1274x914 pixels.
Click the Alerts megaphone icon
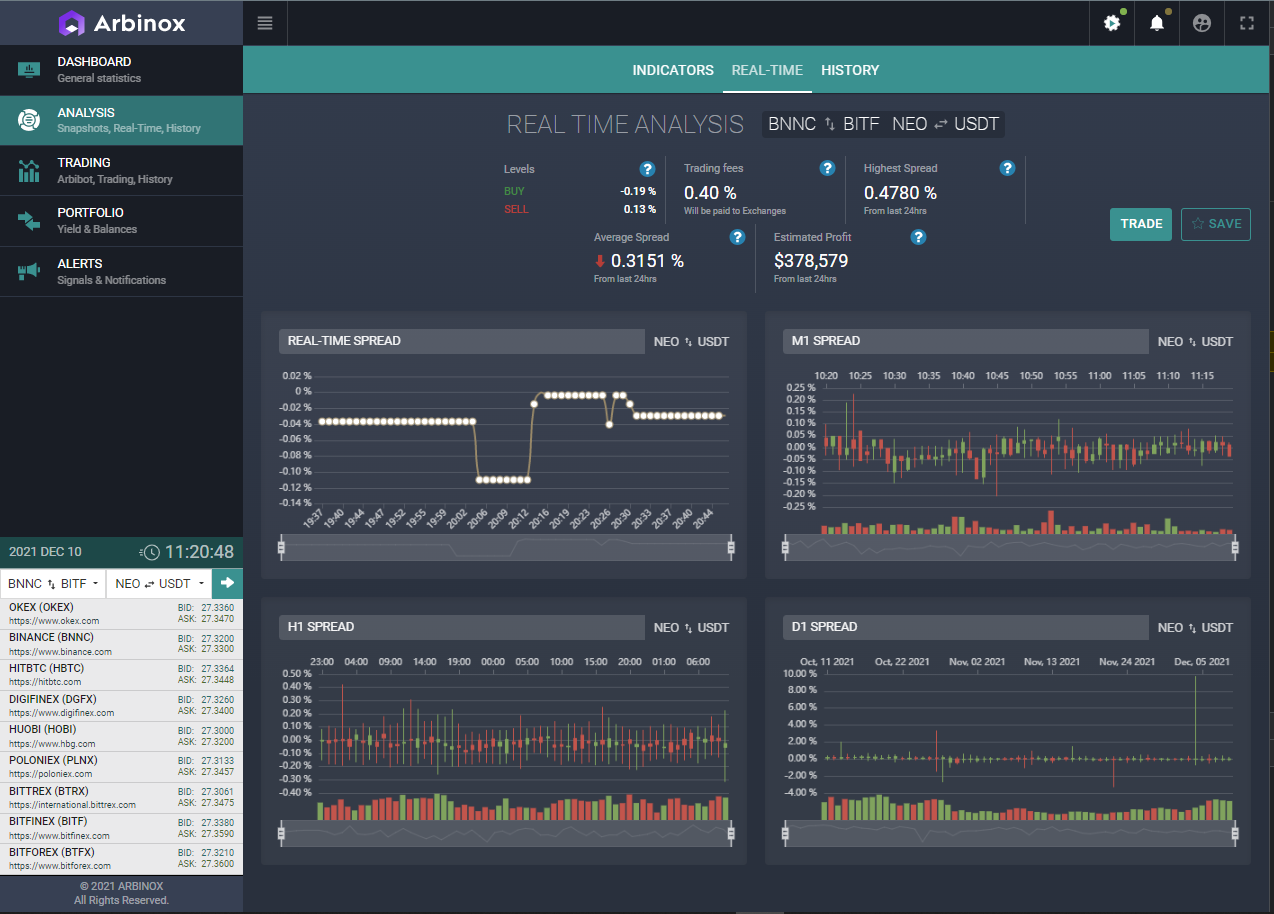pos(29,271)
